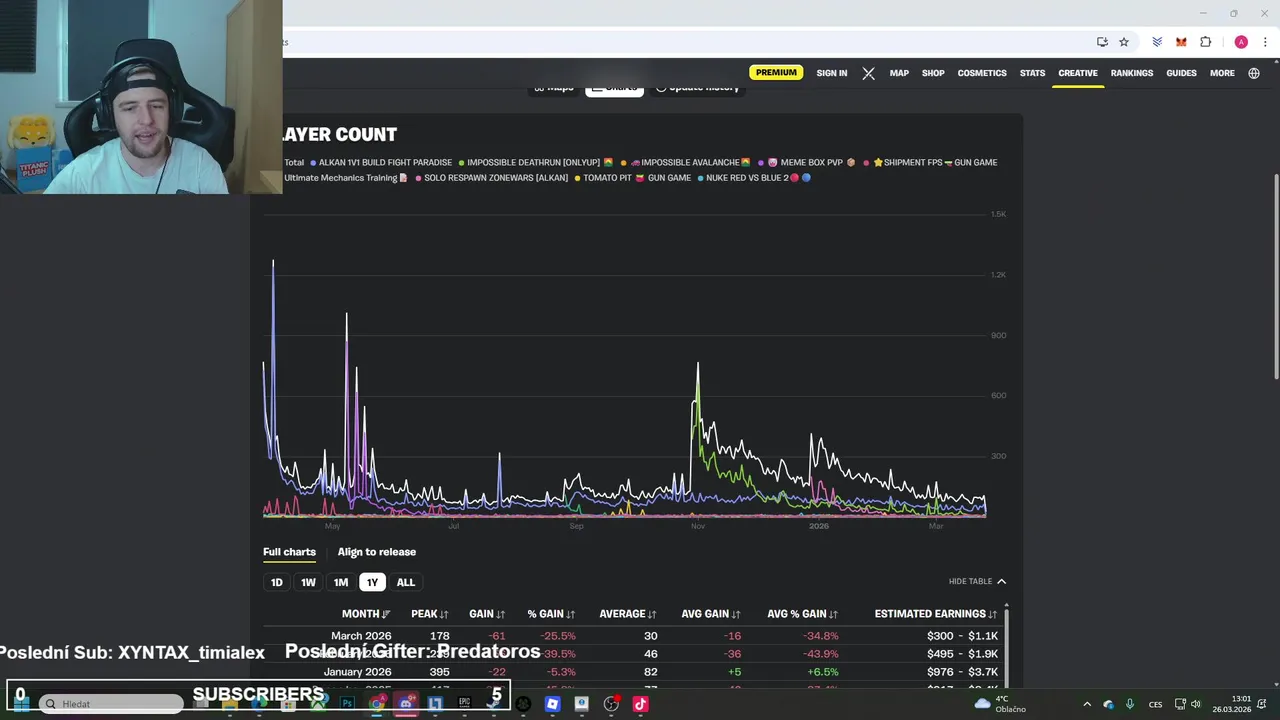Bookmark this page with the star icon
The width and height of the screenshot is (1280, 720).
click(1124, 42)
